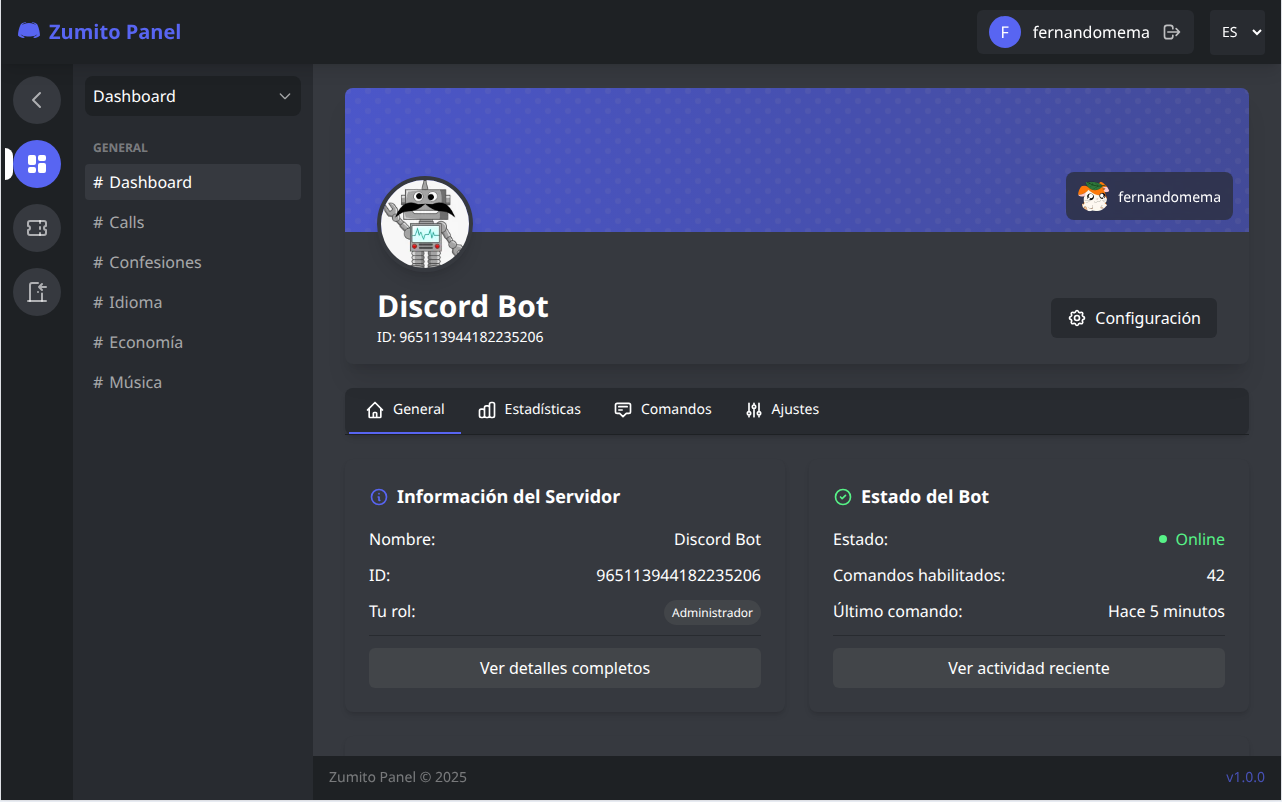
Task: Click the Hace 5 minutos value
Action: pyautogui.click(x=1166, y=611)
